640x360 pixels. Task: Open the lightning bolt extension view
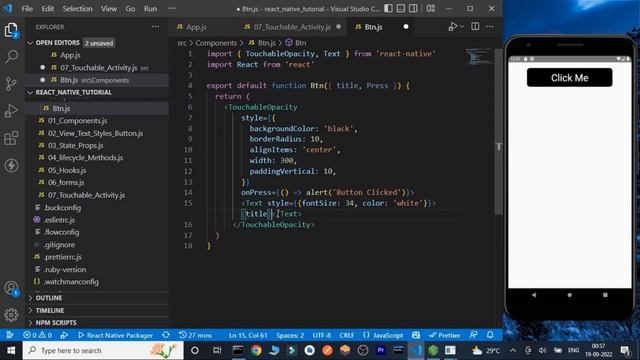pyautogui.click(x=11, y=165)
